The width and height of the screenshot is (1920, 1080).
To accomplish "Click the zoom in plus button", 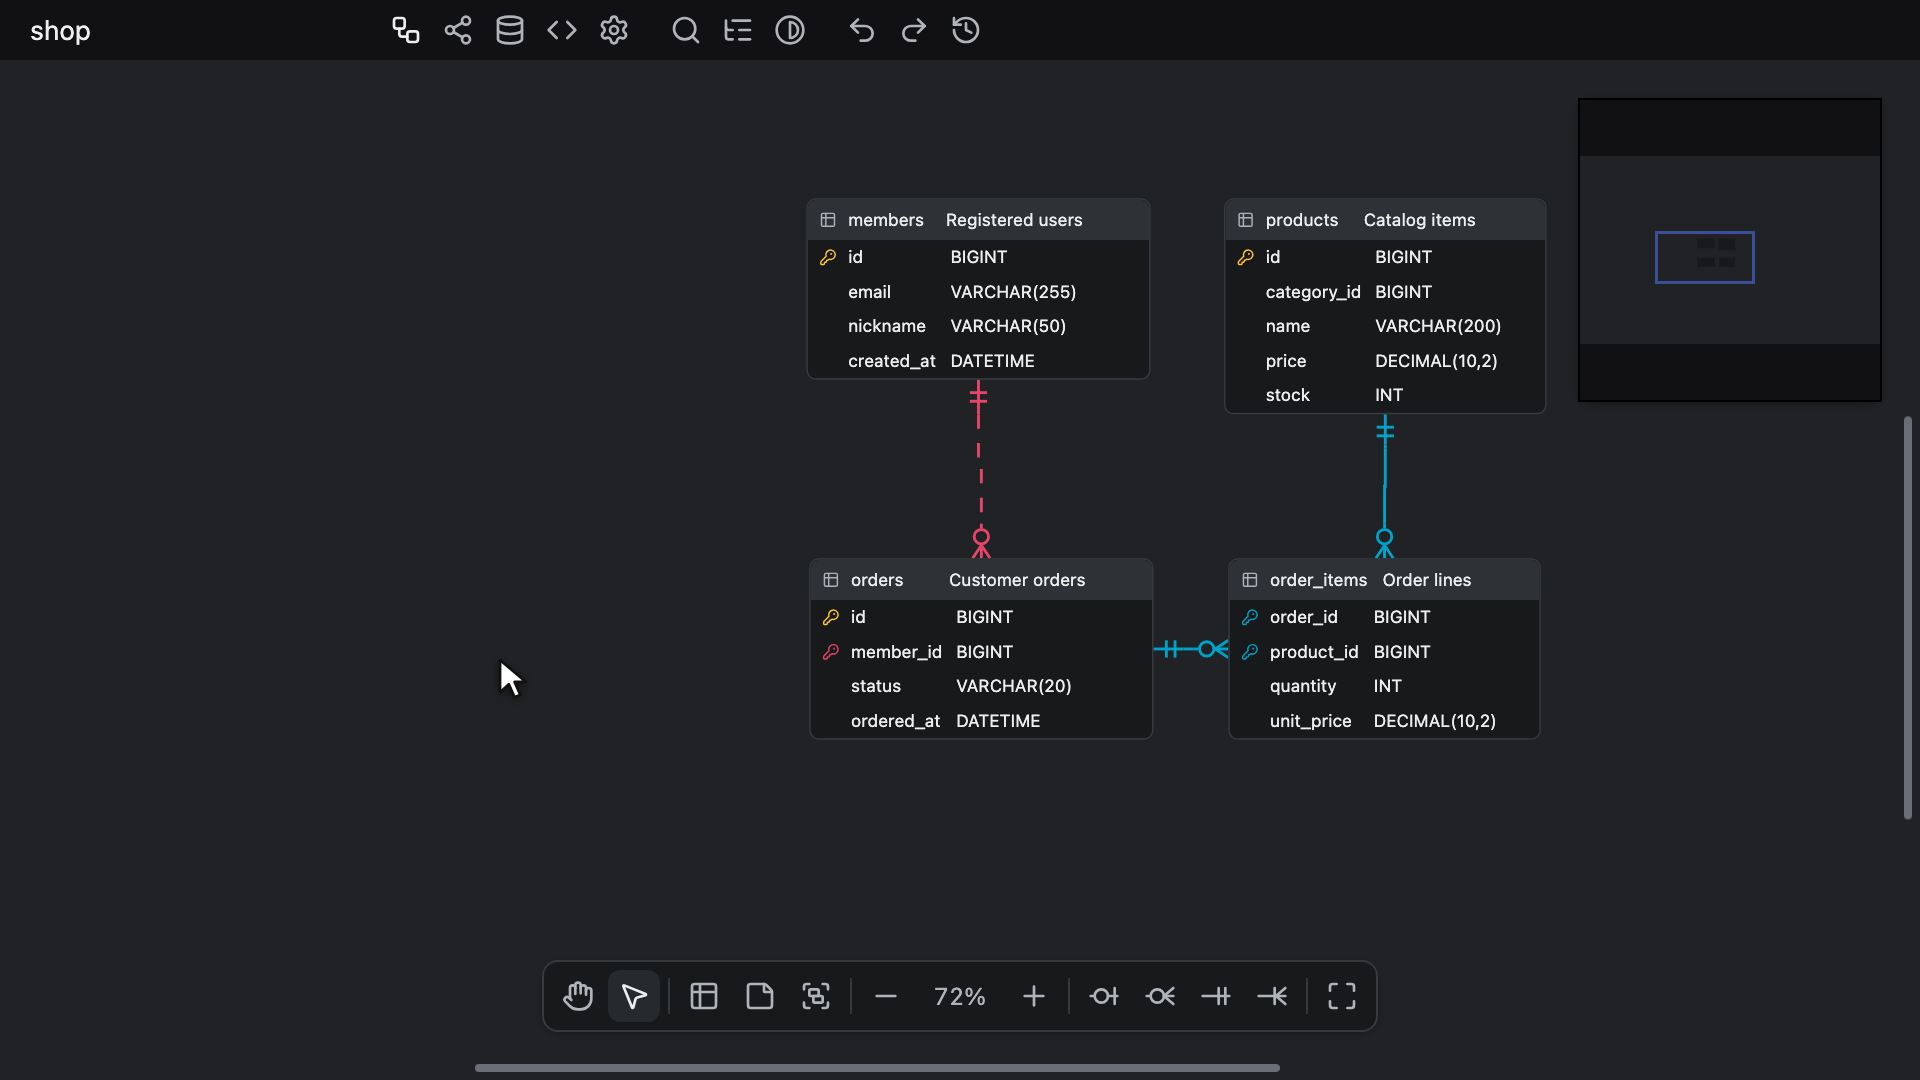I will click(1034, 996).
